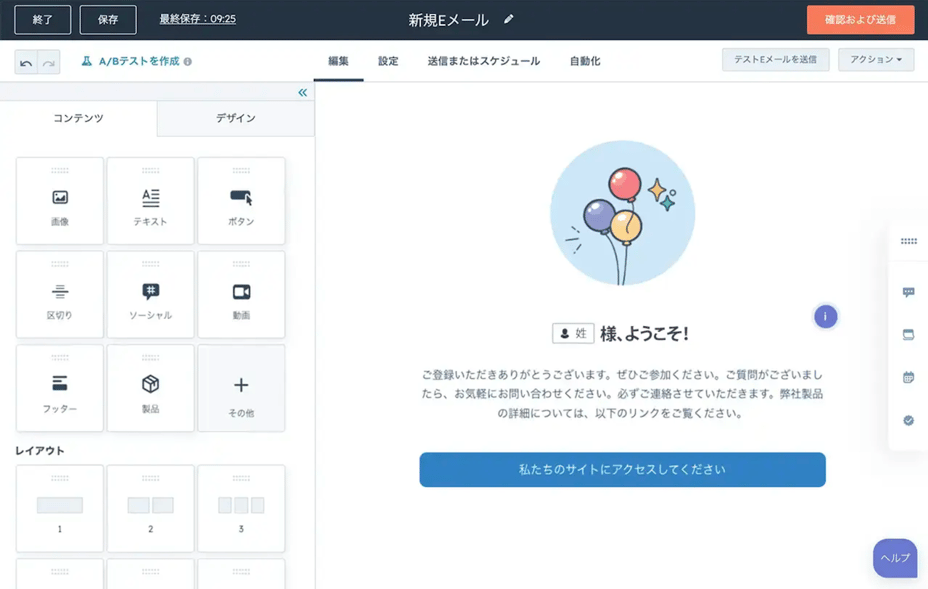Send a test email via テストEメールを送信
Screen dimensions: 928x589
[x=777, y=59]
